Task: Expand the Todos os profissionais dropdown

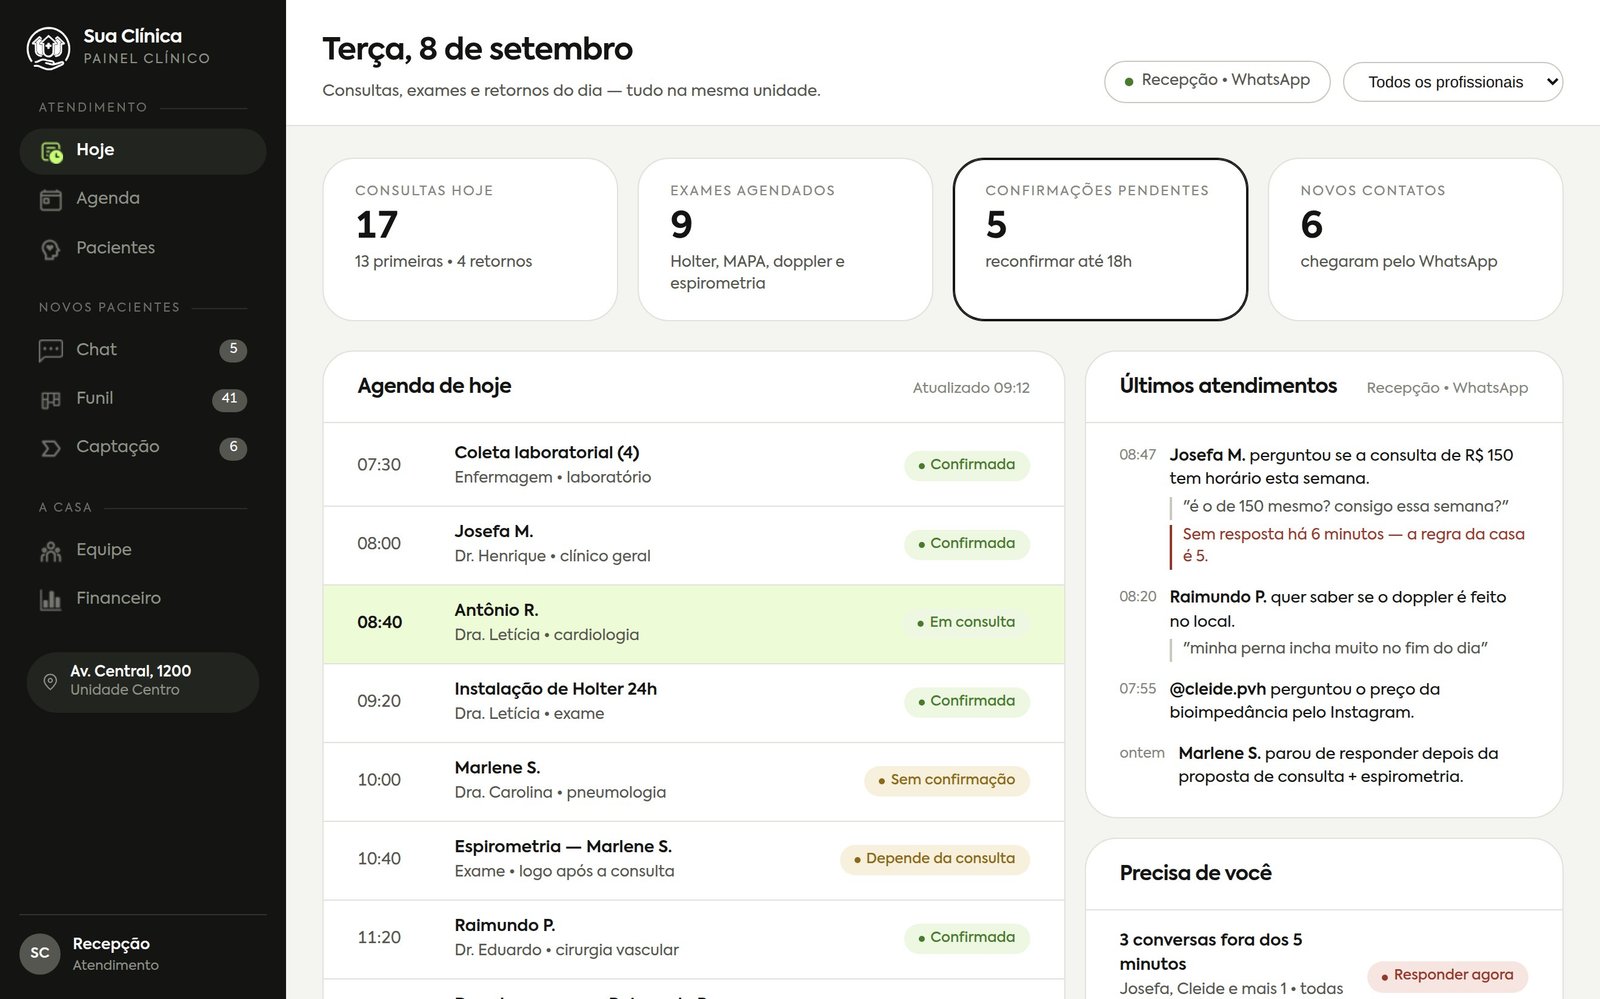Action: (1453, 82)
